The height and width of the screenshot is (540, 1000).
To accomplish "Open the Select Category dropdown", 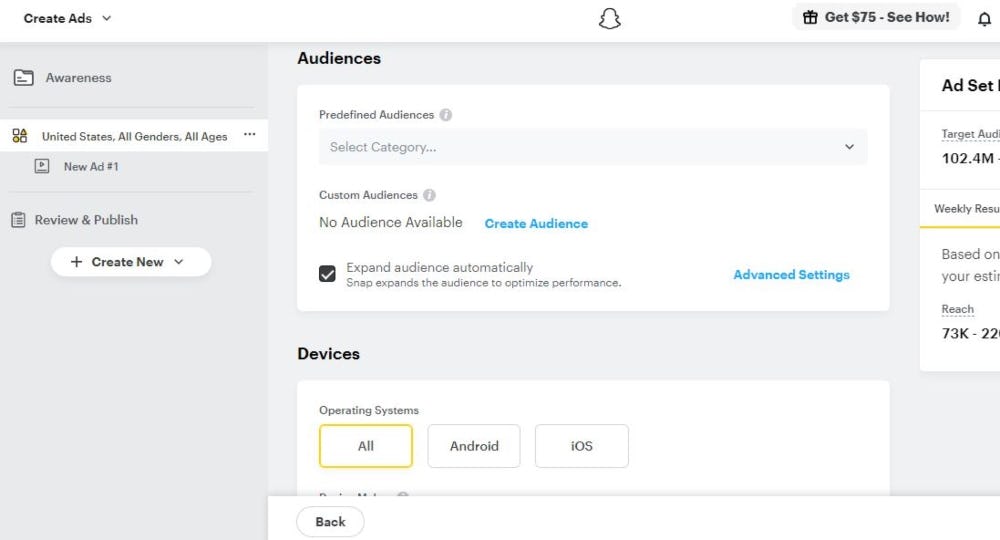I will [x=592, y=147].
